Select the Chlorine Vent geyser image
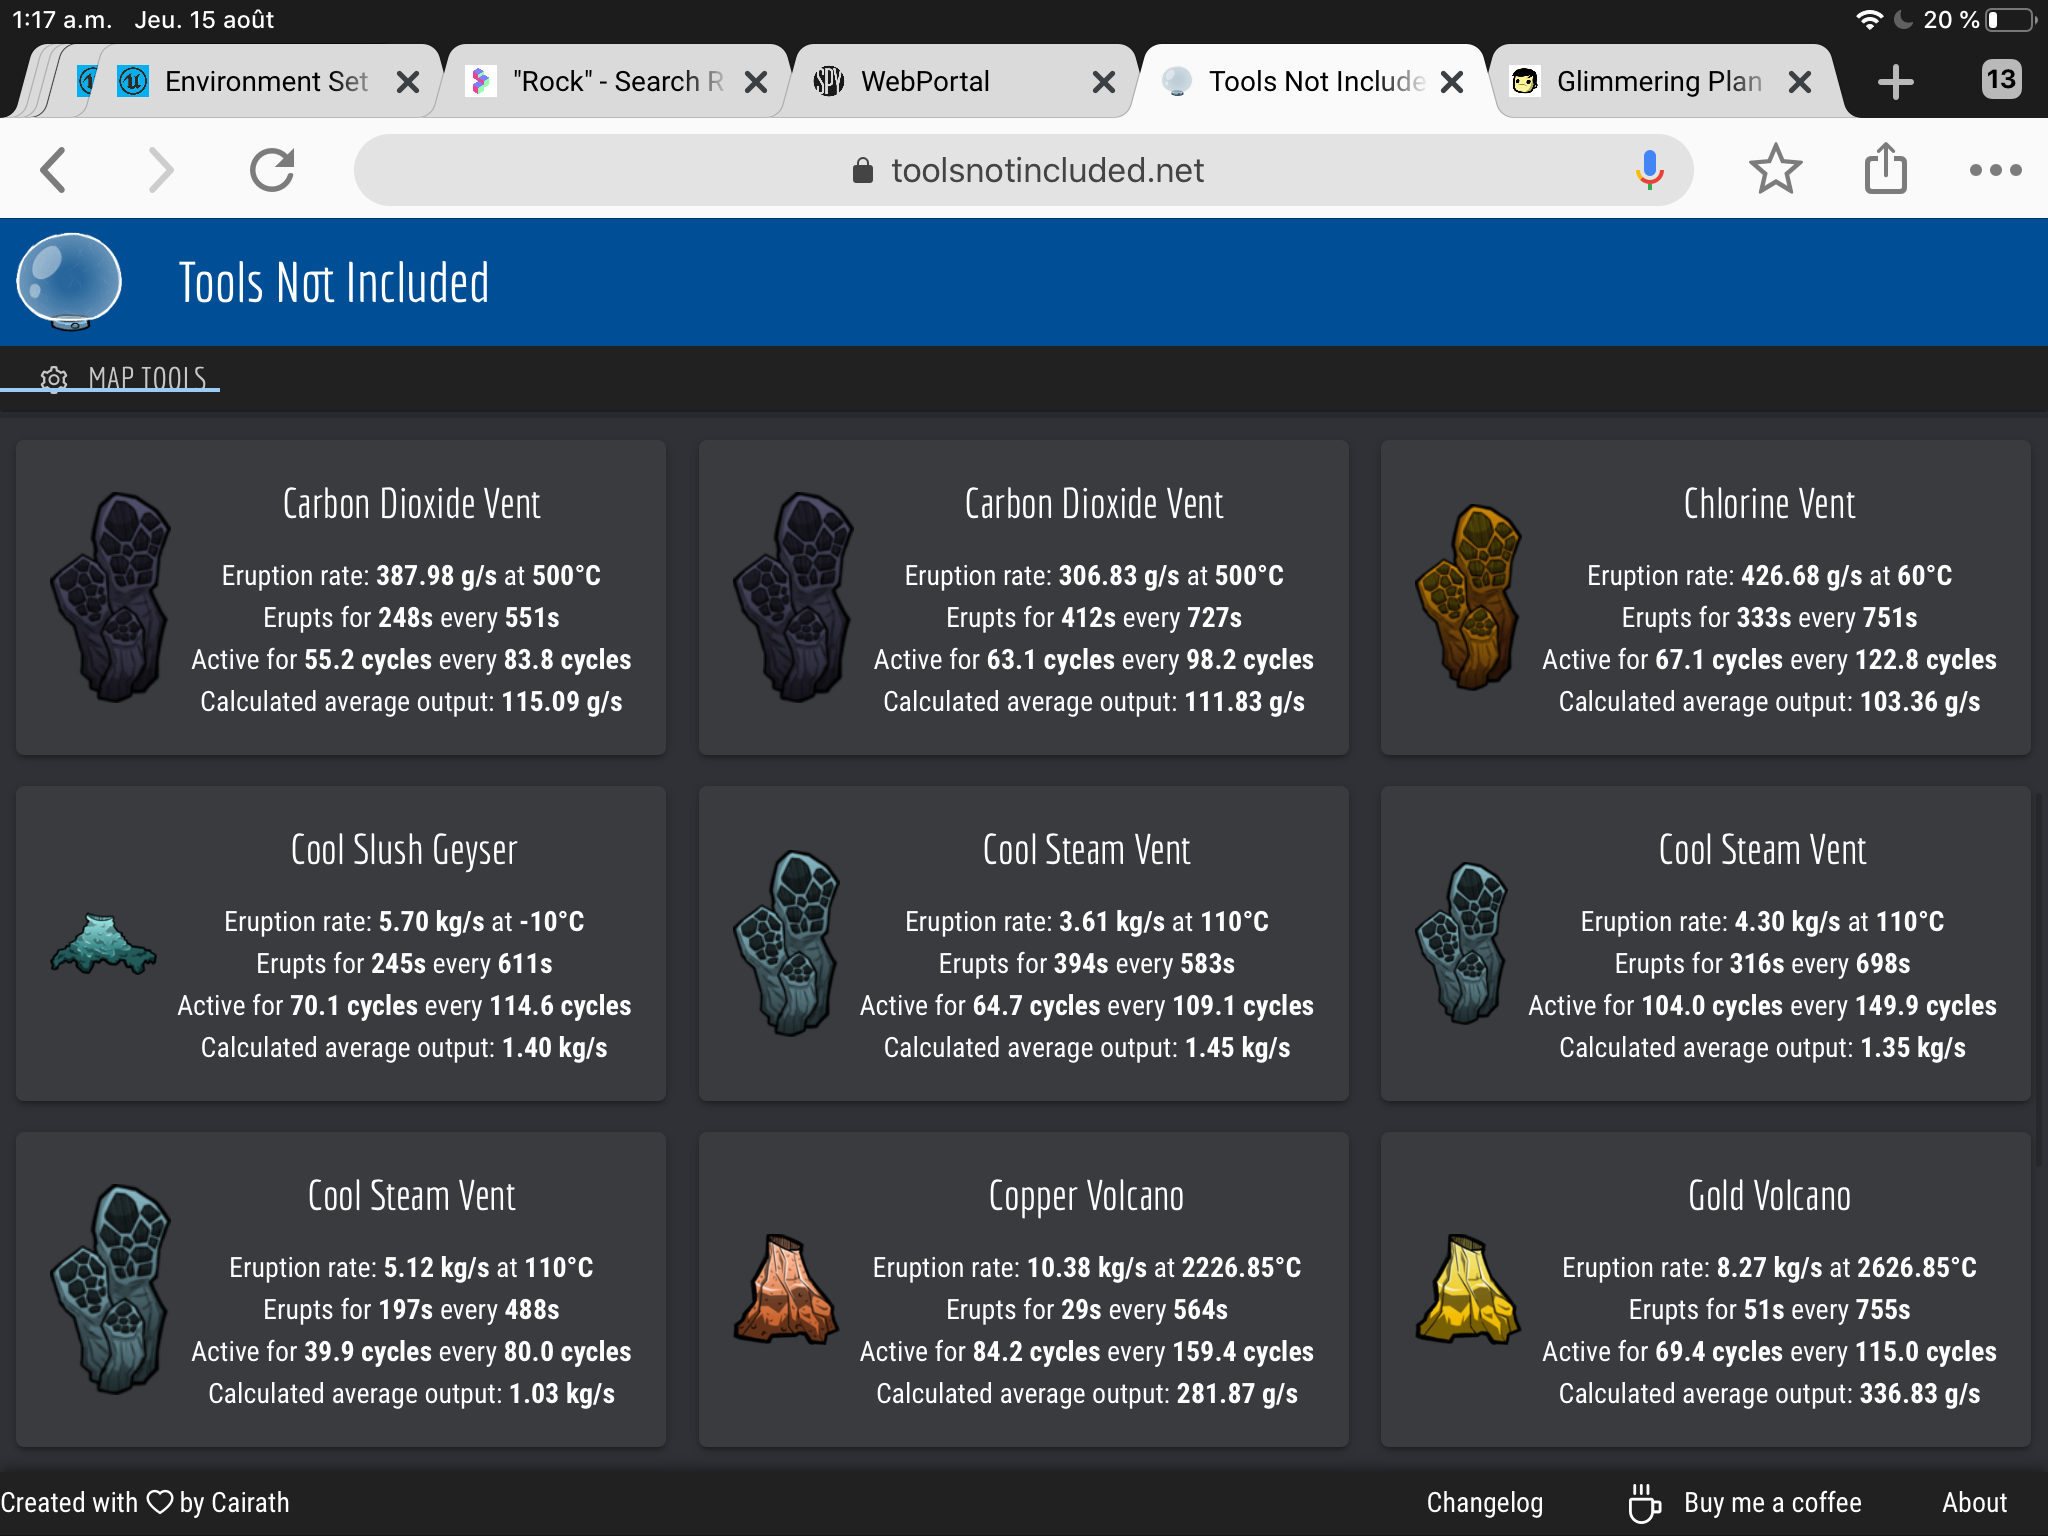This screenshot has width=2048, height=1536. point(1467,597)
